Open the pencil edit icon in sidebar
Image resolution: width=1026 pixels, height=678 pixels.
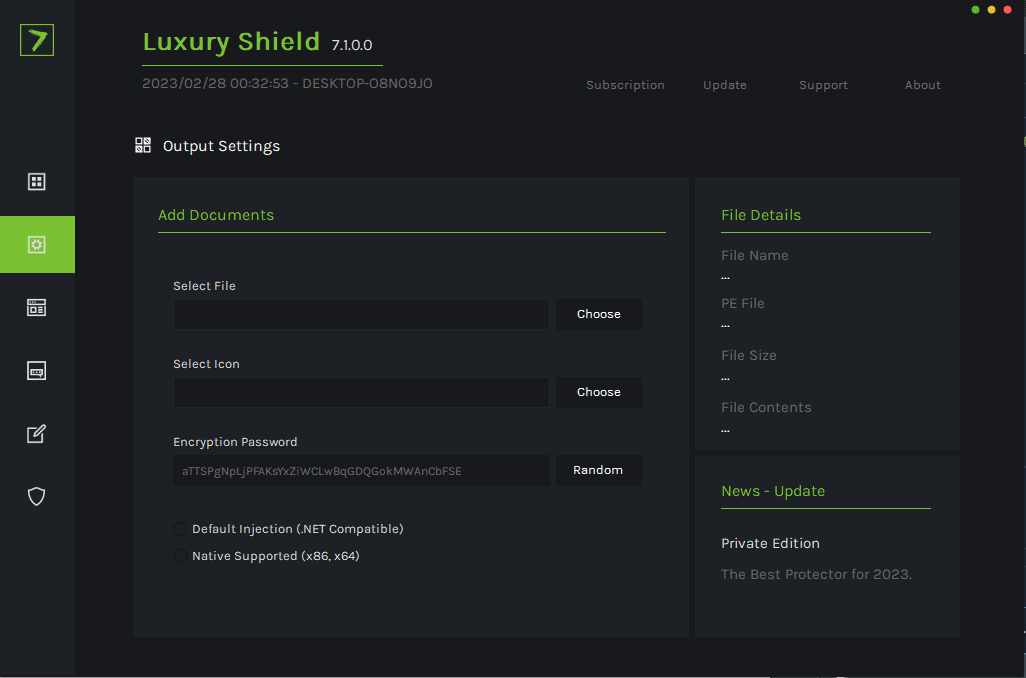[37, 434]
